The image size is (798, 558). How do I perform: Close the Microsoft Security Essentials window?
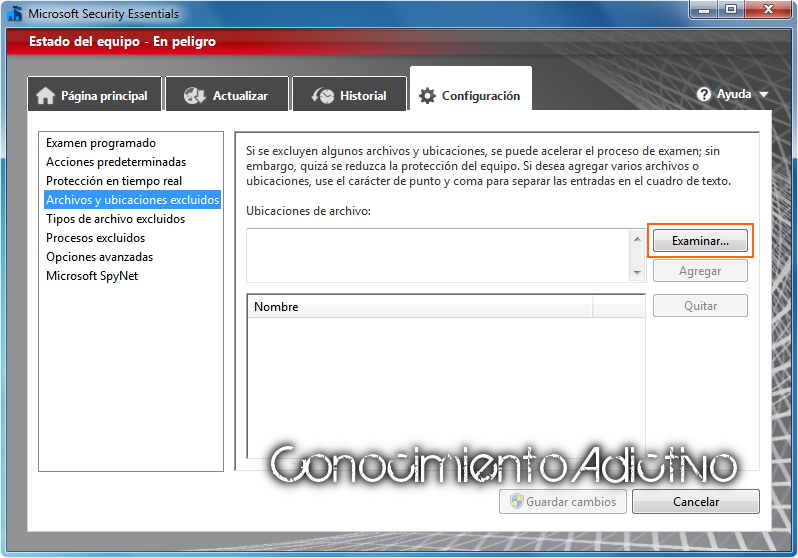768,10
